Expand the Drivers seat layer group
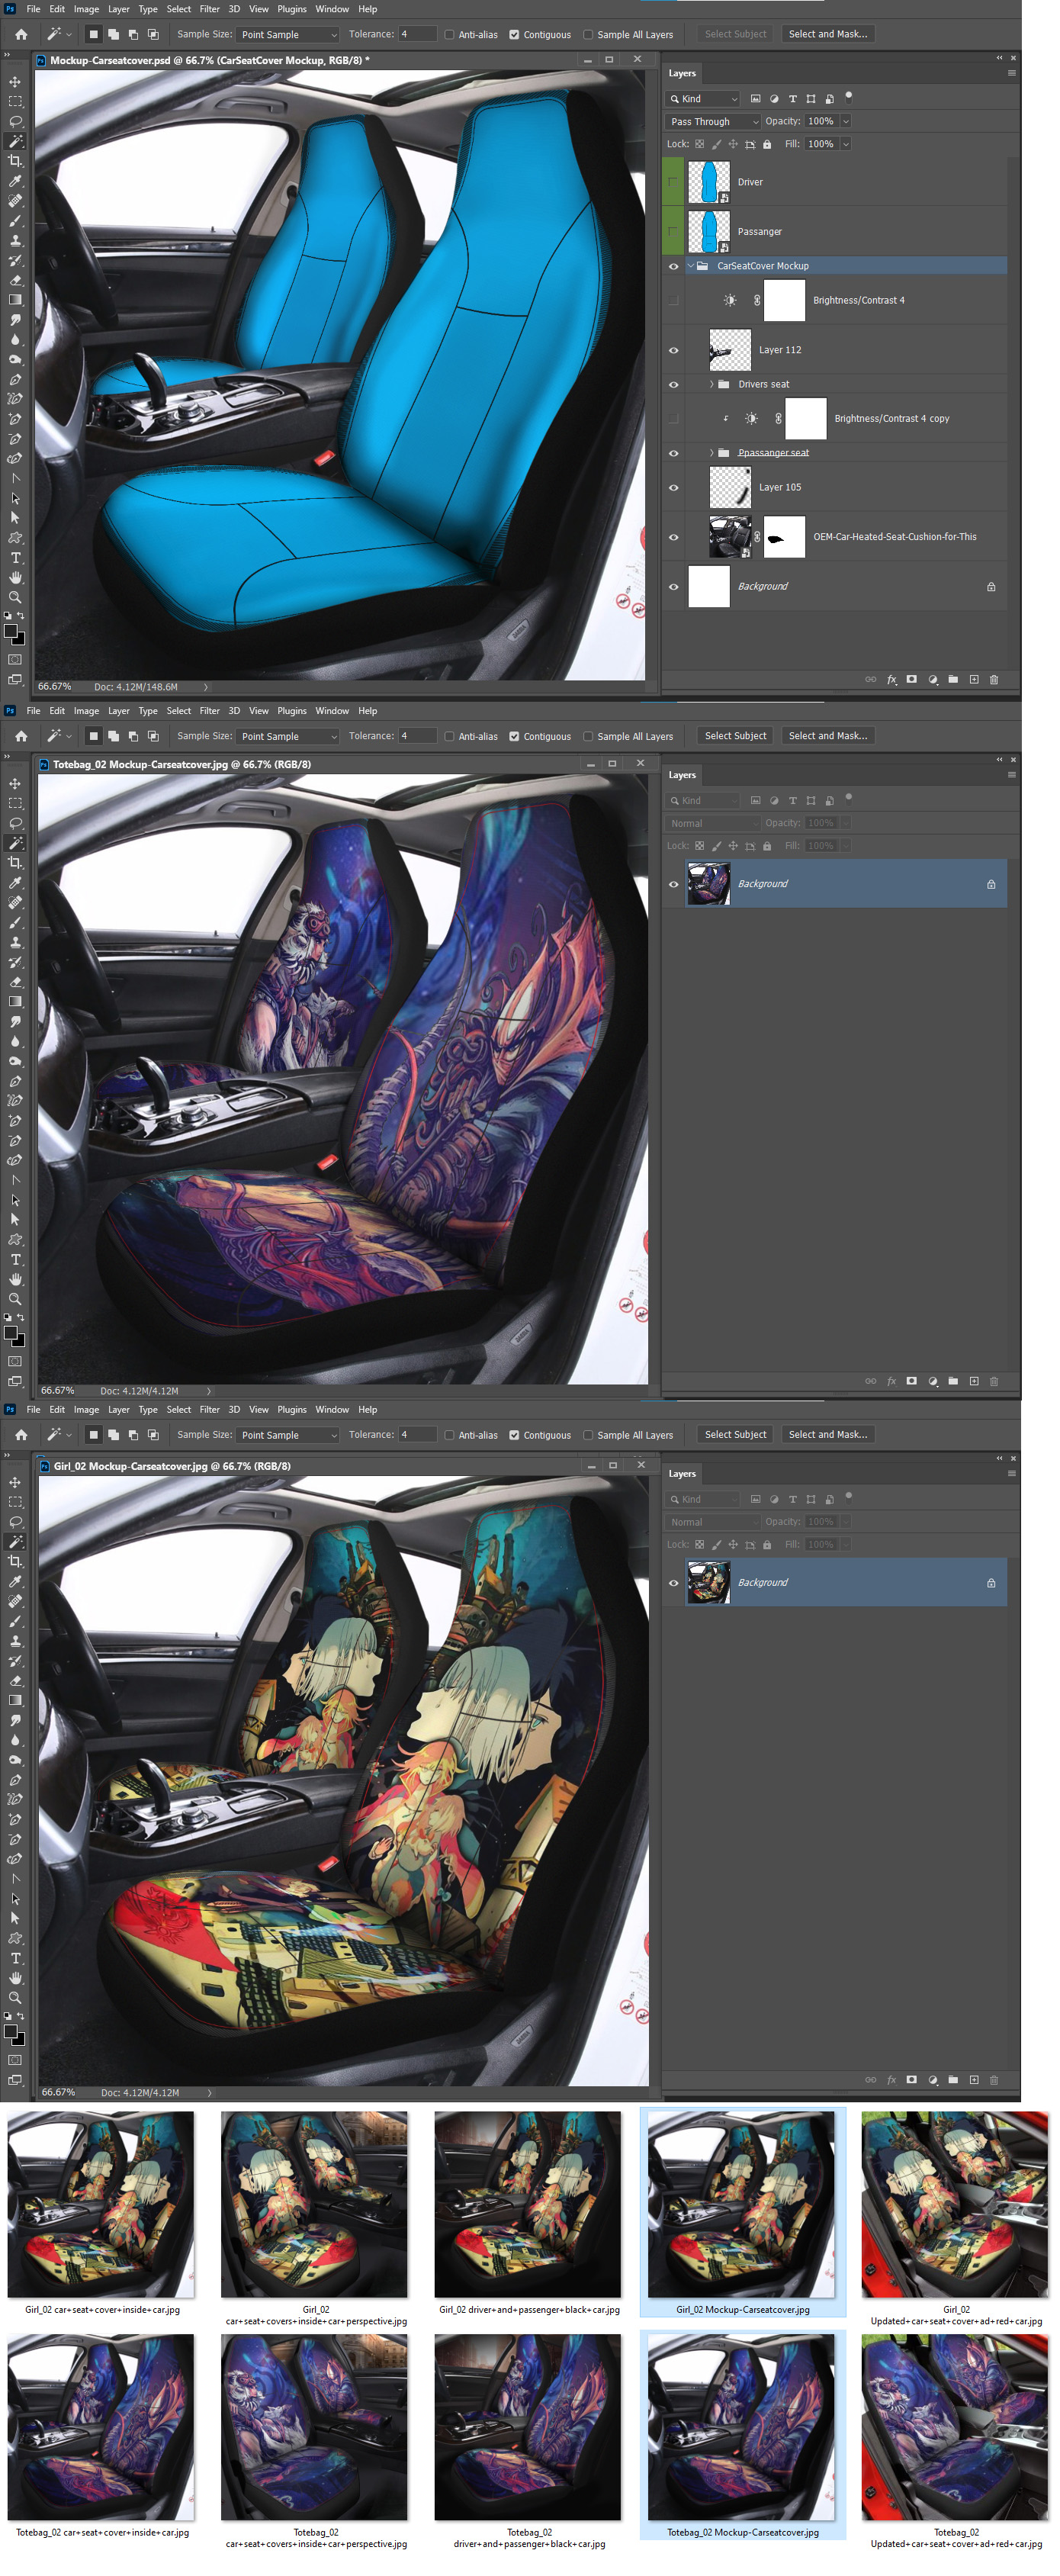This screenshot has width=1060, height=2576. 711,384
